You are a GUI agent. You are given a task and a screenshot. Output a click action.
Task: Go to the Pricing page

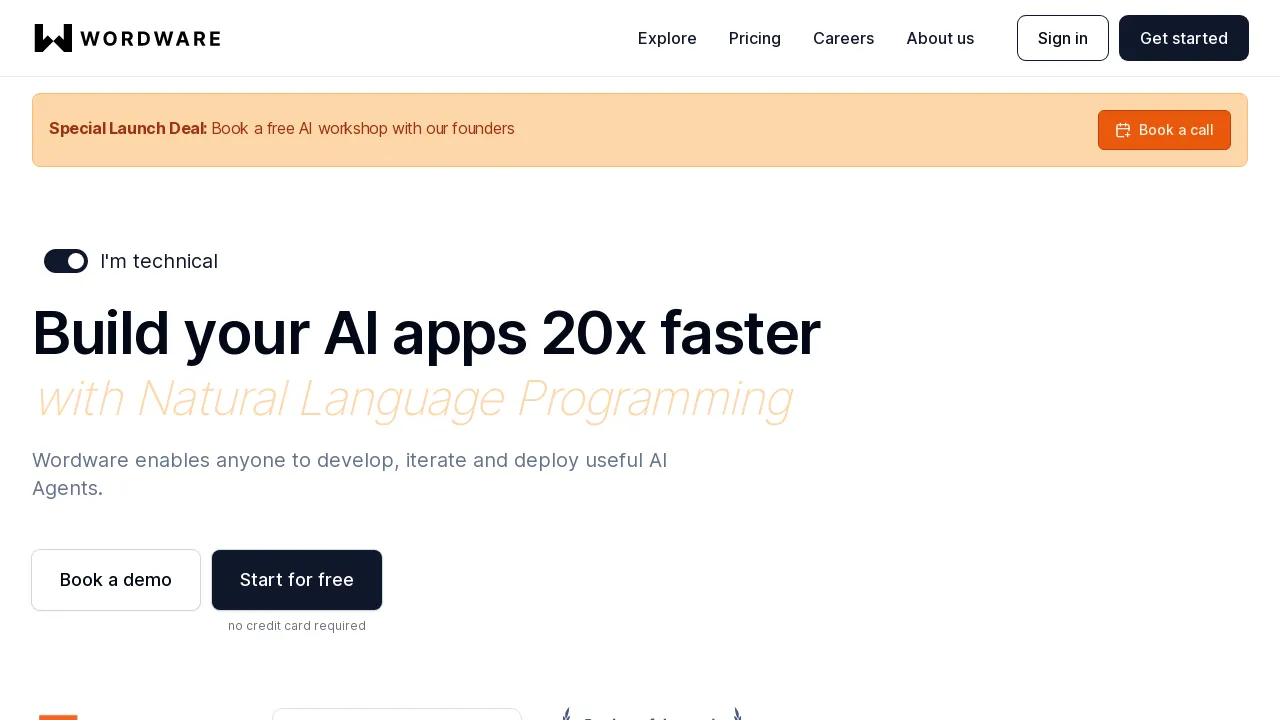coord(755,38)
